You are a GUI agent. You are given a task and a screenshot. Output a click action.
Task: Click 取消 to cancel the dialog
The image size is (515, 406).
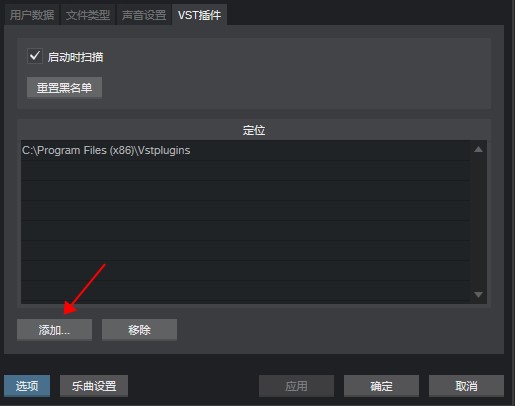tap(466, 386)
